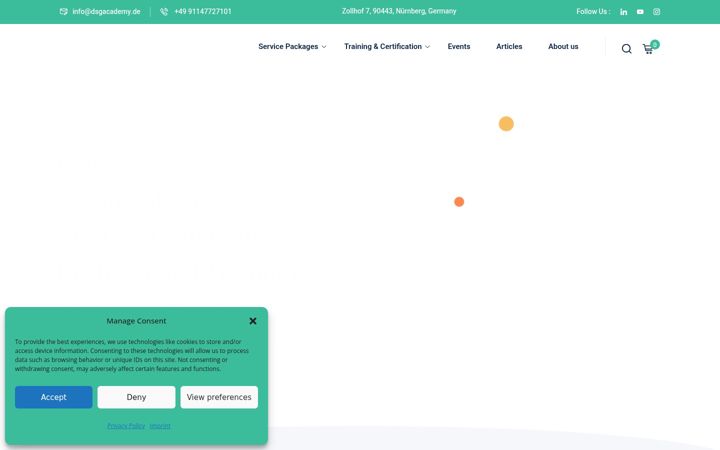Go to the Events page
The image size is (720, 450).
pos(459,46)
